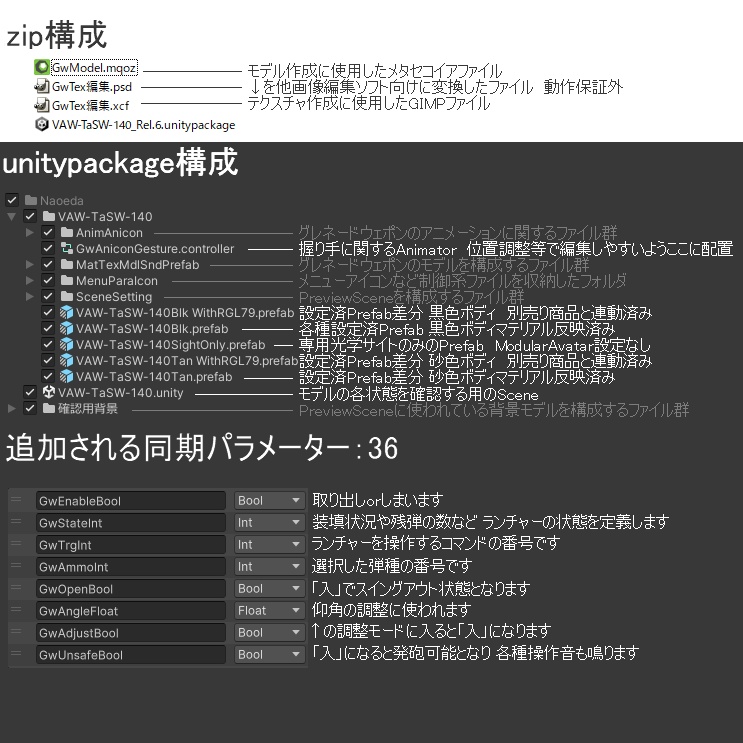The height and width of the screenshot is (743, 743).
Task: Click the Naoeda folder icon
Action: 31,200
